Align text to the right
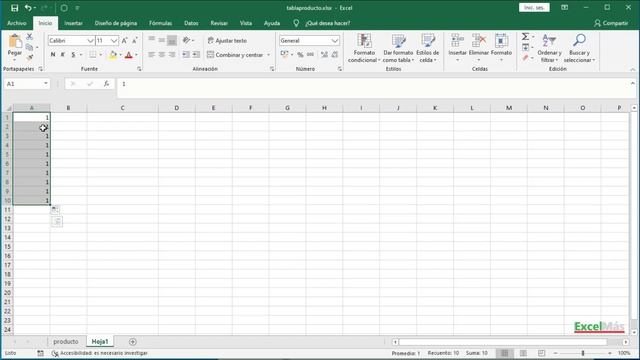 pyautogui.click(x=172, y=55)
